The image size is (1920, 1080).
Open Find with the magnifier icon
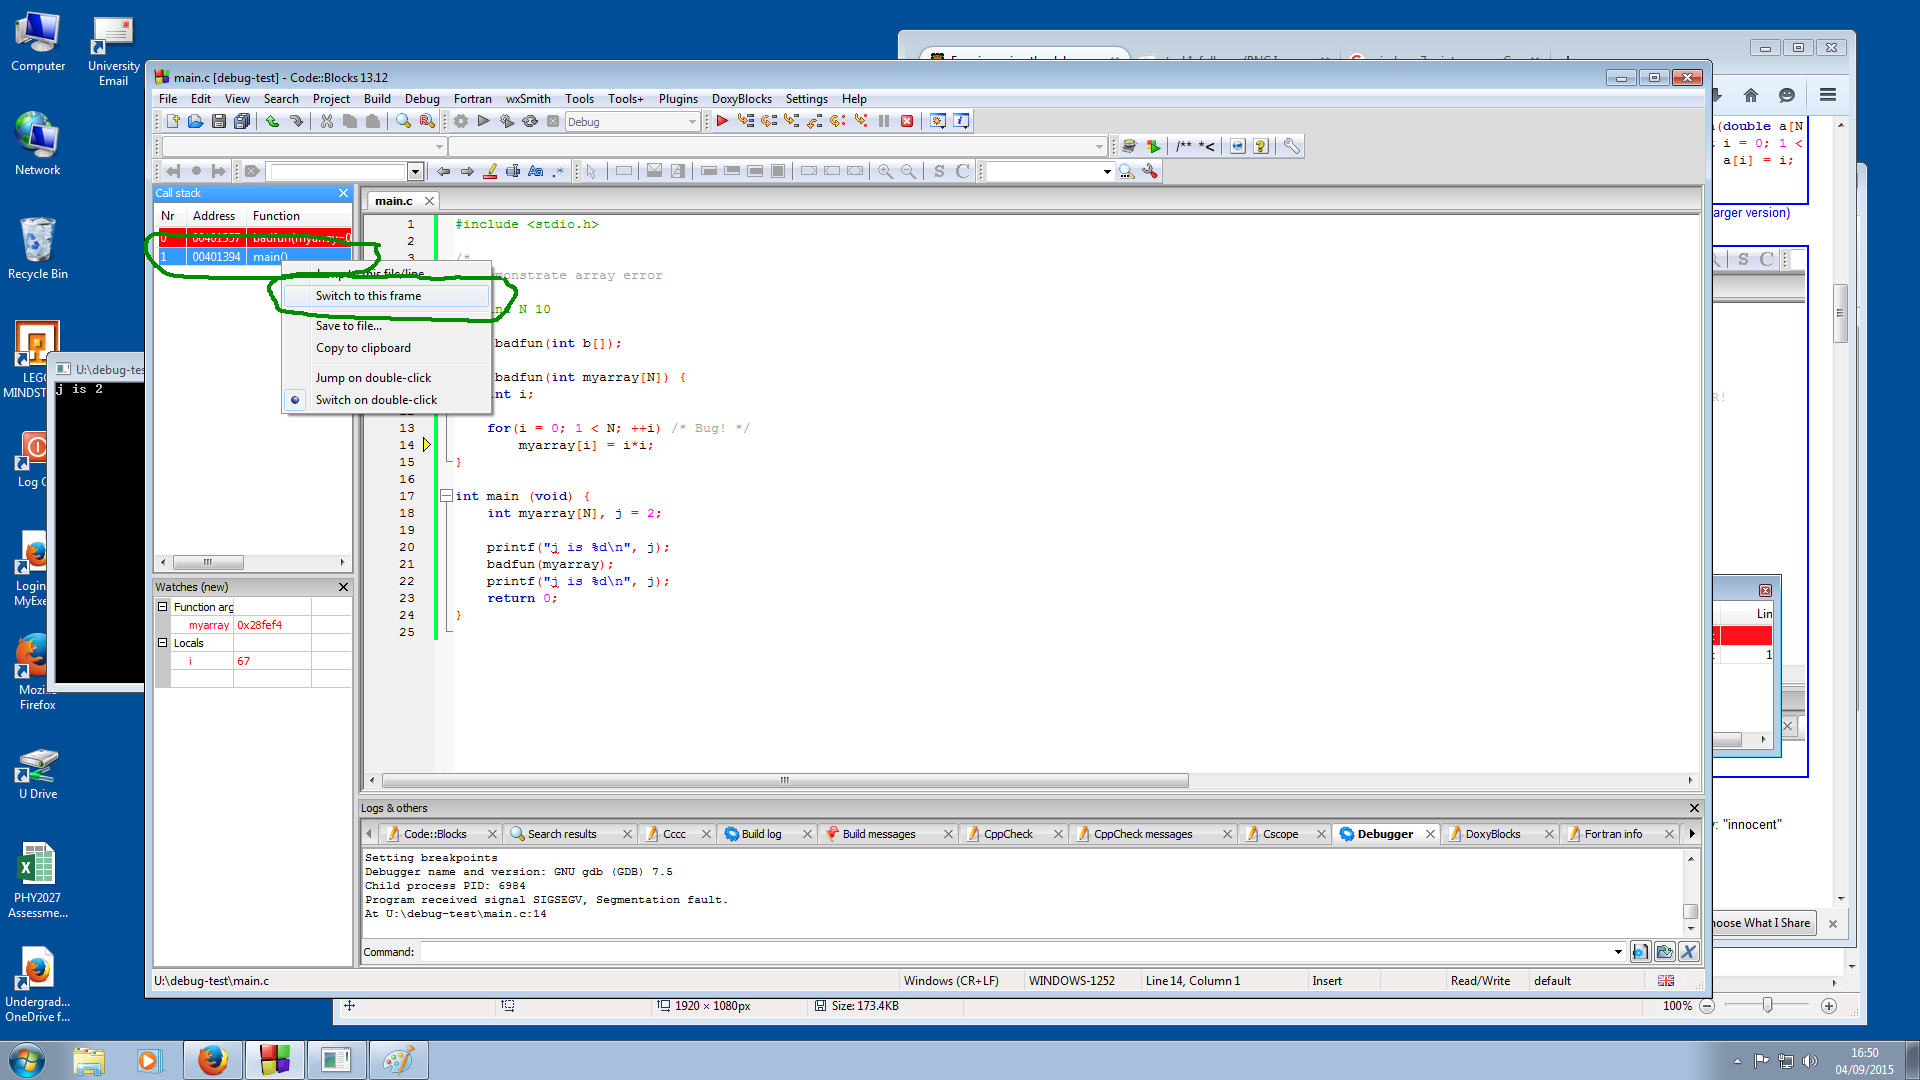[x=403, y=121]
